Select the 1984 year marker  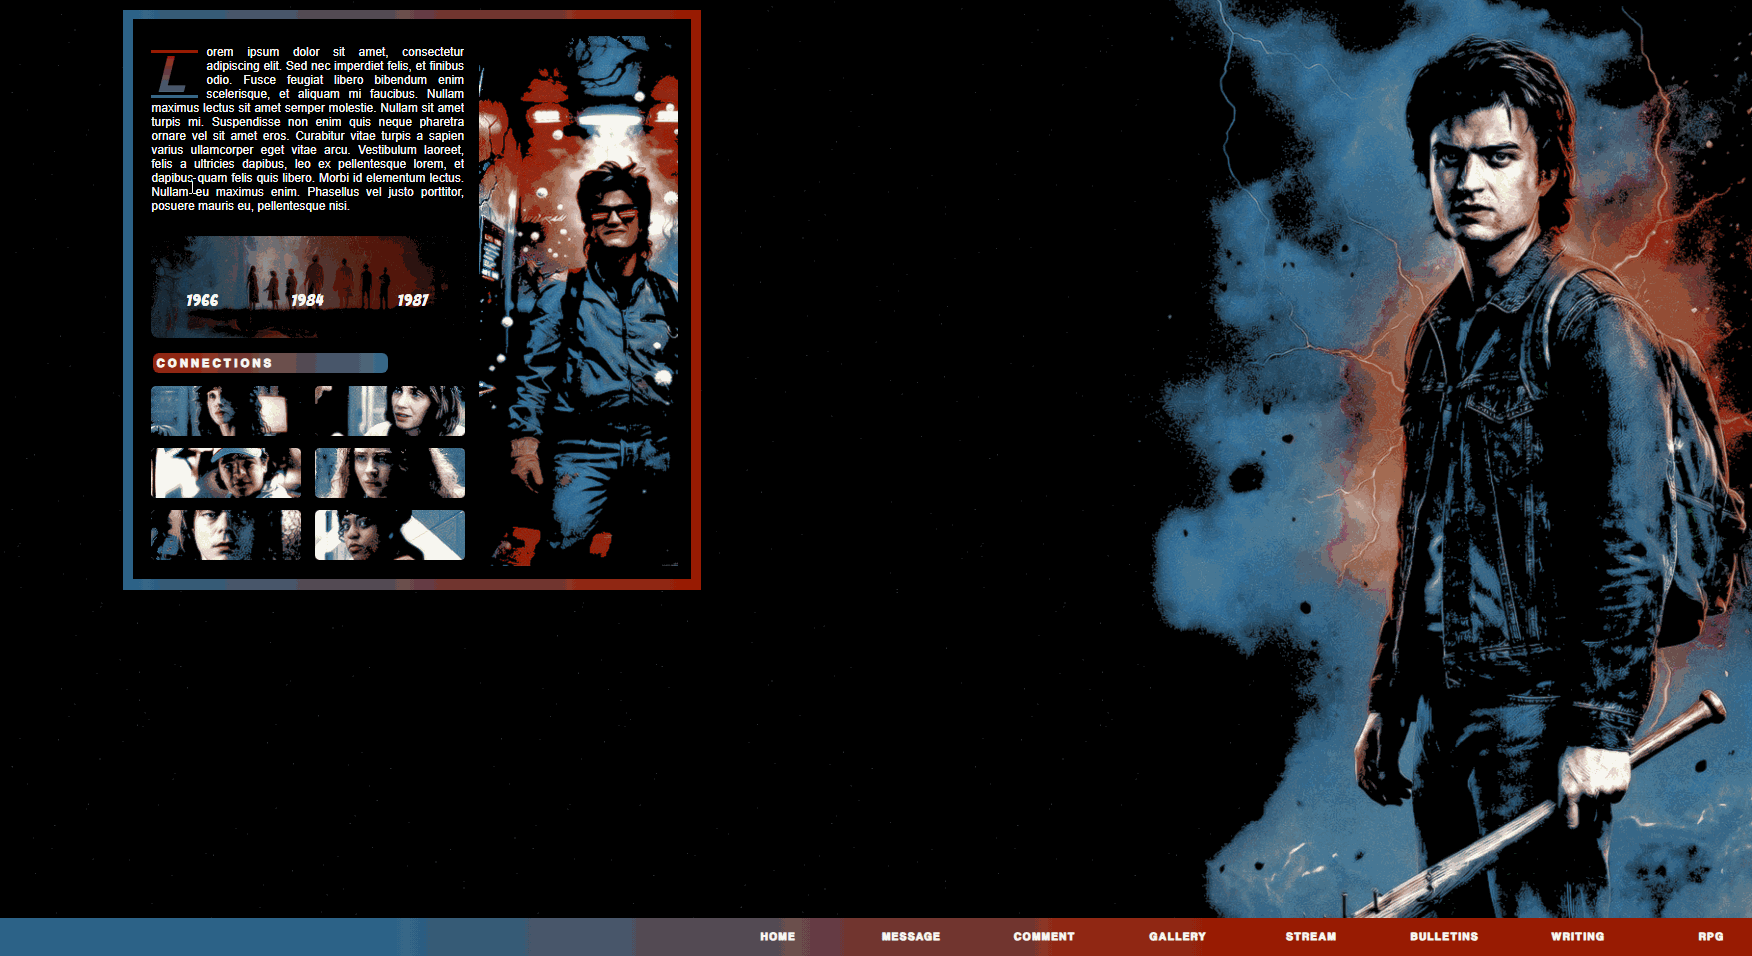(x=307, y=300)
